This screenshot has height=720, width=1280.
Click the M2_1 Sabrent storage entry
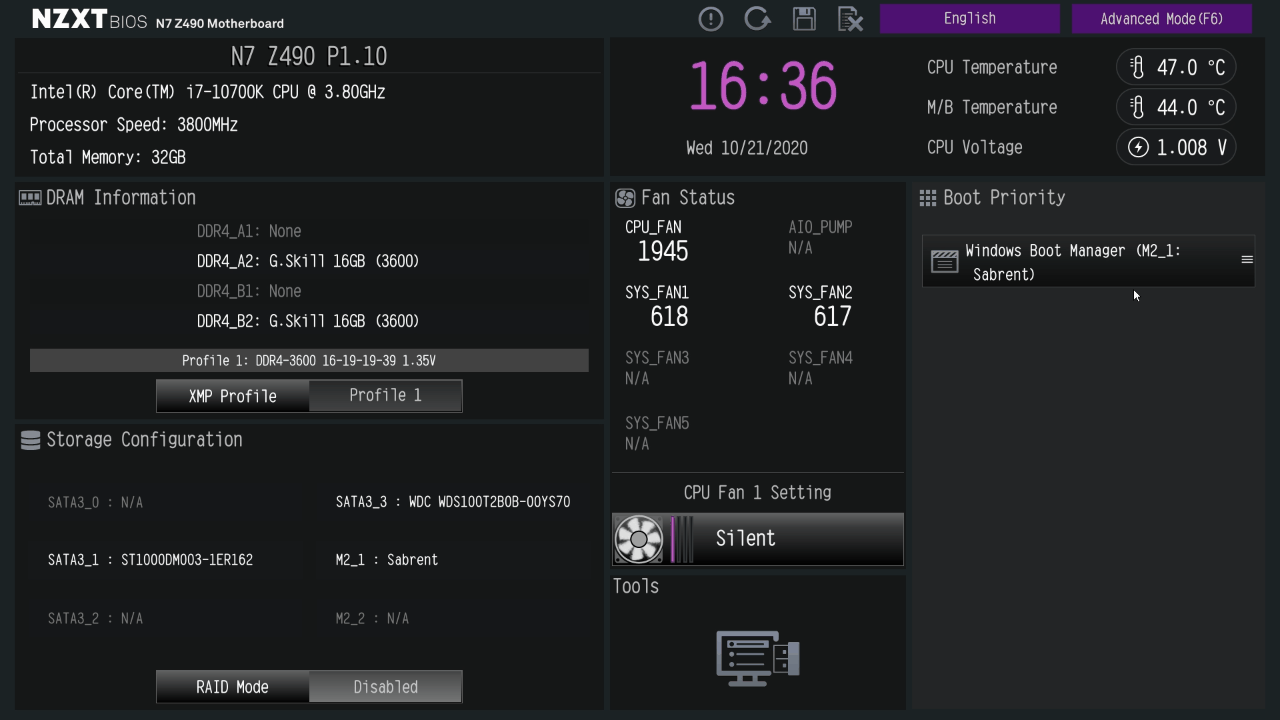387,560
